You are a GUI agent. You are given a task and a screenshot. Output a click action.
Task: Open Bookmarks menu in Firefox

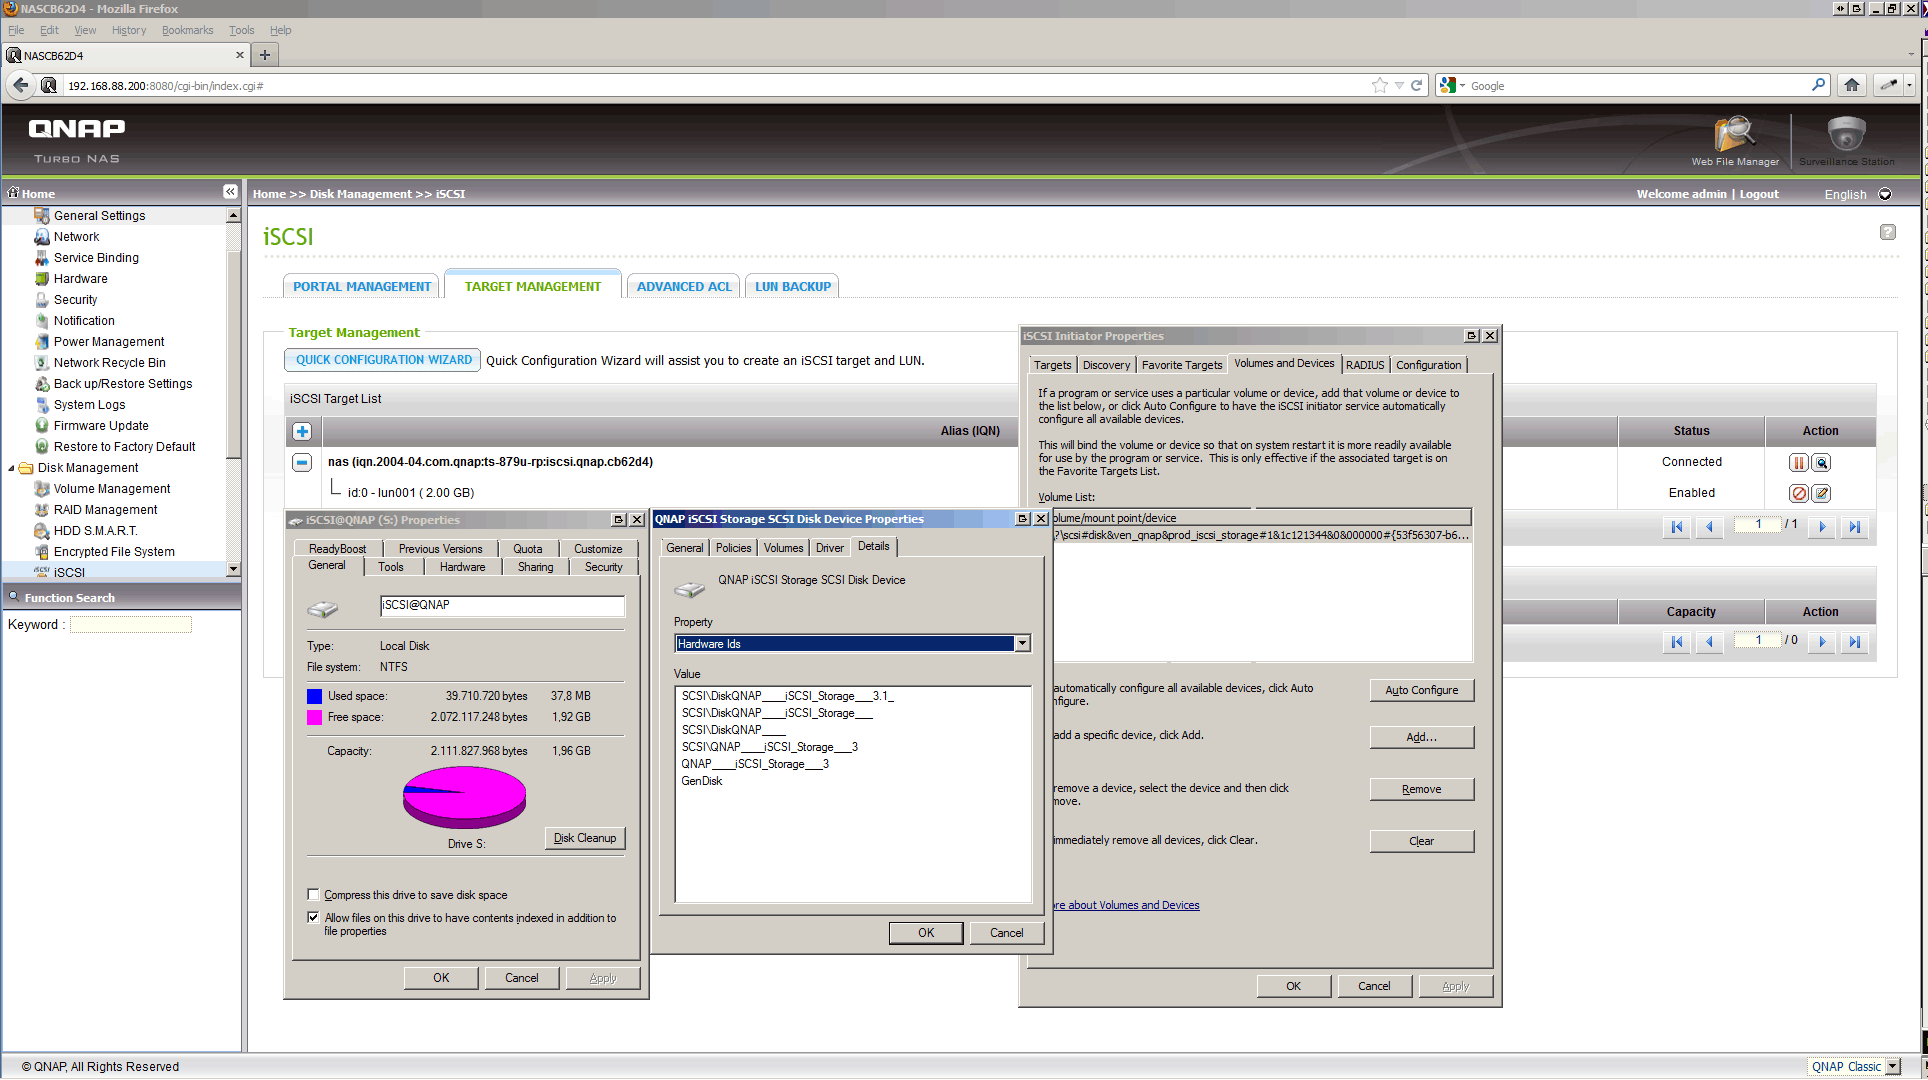point(187,30)
